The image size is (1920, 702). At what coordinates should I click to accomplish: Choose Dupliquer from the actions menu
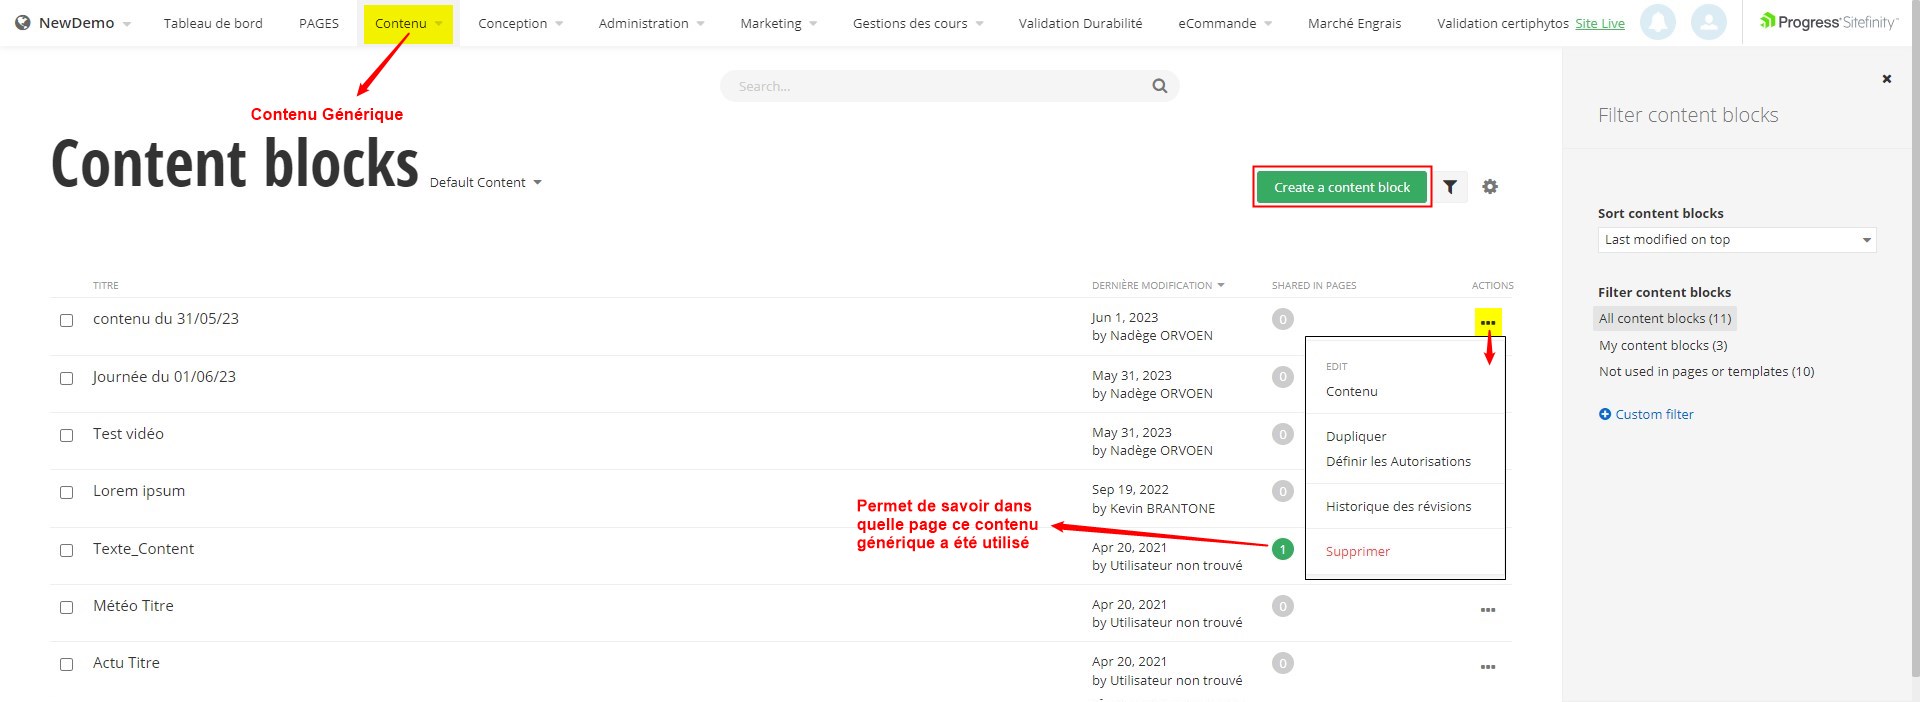coord(1356,437)
